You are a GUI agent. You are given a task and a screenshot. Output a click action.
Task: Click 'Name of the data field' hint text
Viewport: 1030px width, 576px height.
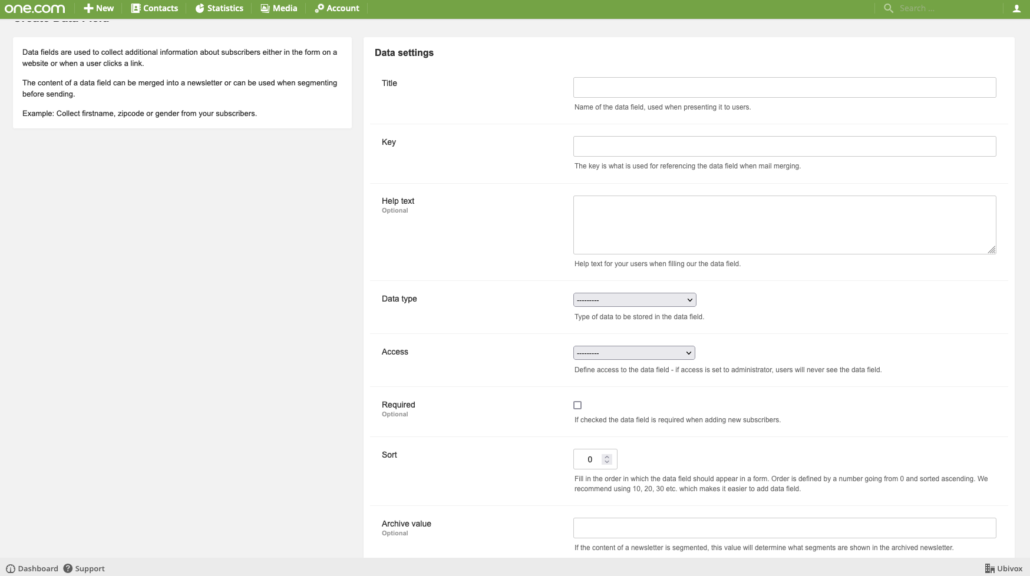(x=662, y=107)
